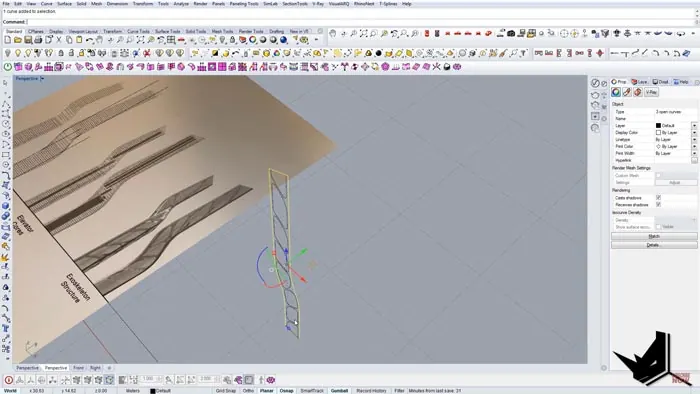The width and height of the screenshot is (700, 394).
Task: Click the black Default layer color swatch
Action: [658, 126]
